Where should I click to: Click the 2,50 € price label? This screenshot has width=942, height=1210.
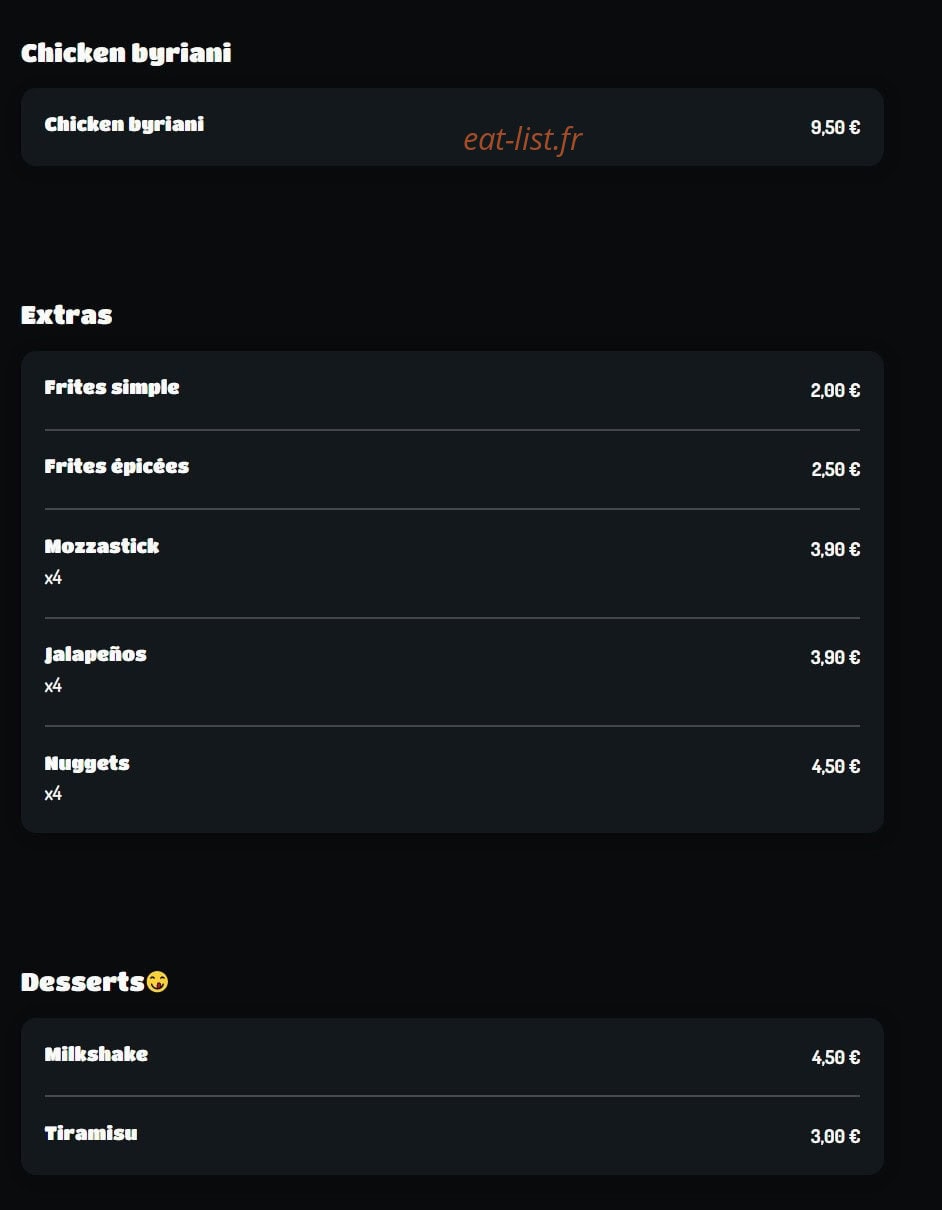(x=835, y=470)
